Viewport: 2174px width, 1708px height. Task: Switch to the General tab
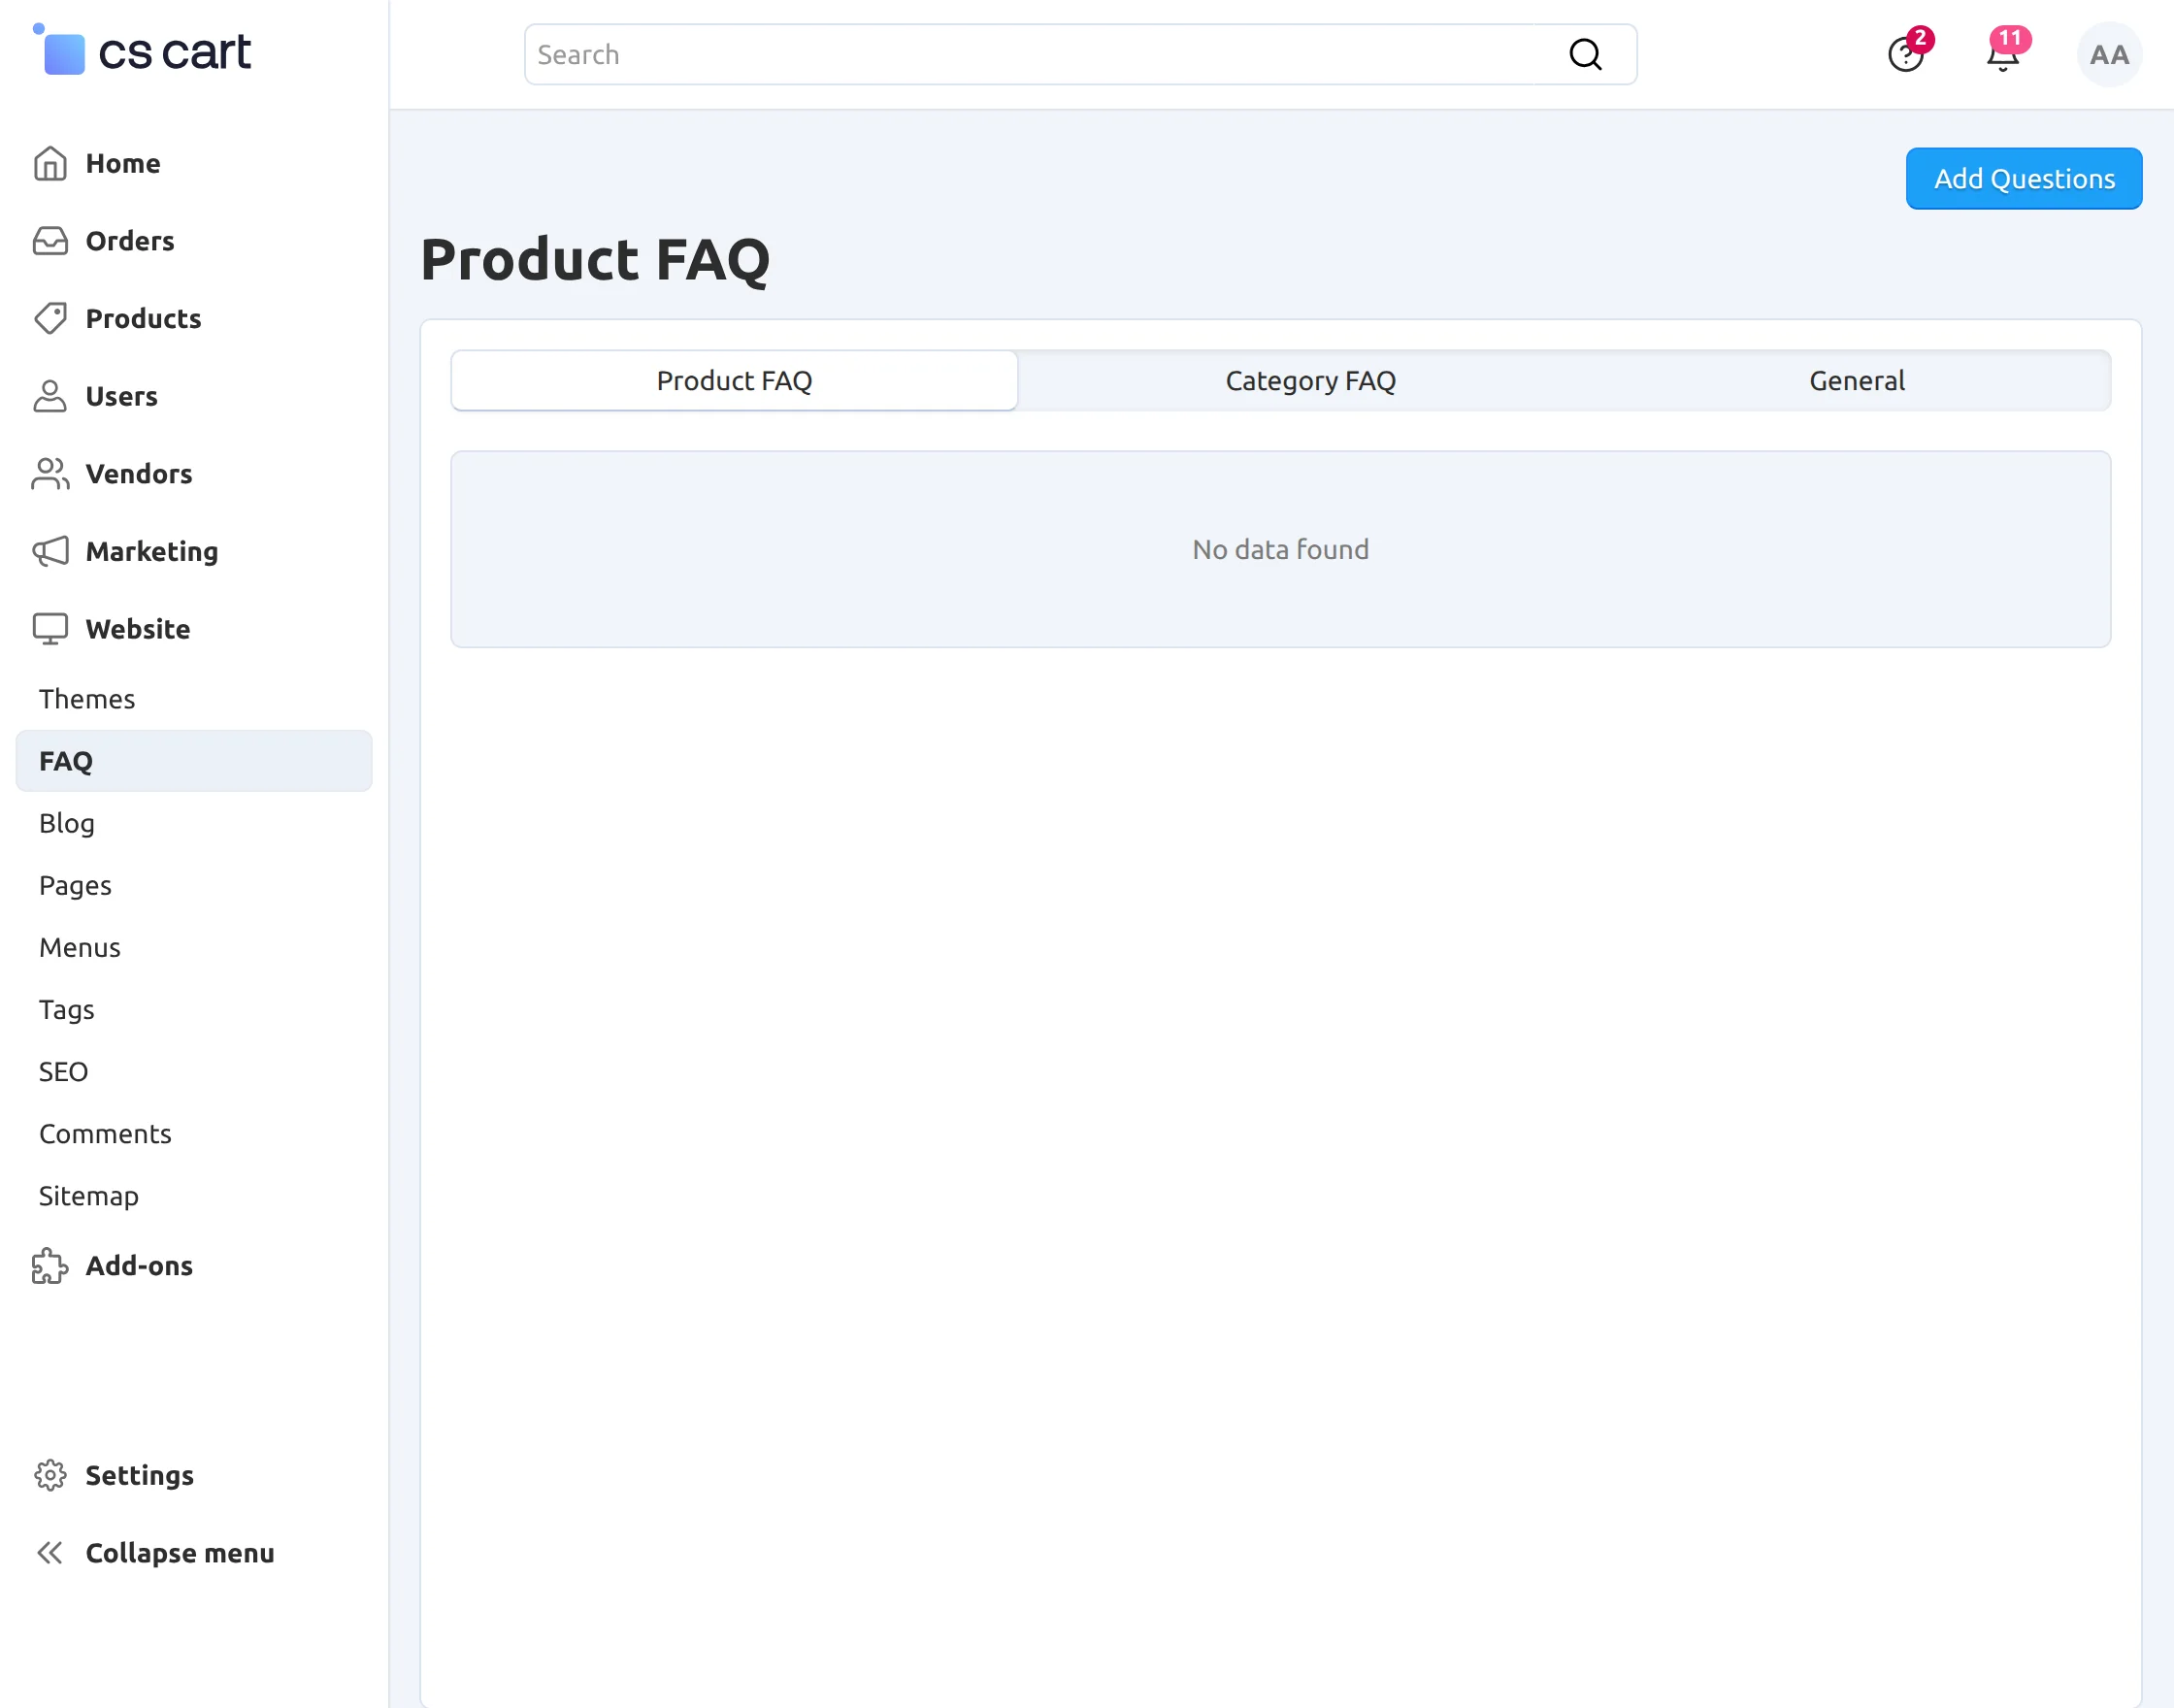pos(1857,381)
